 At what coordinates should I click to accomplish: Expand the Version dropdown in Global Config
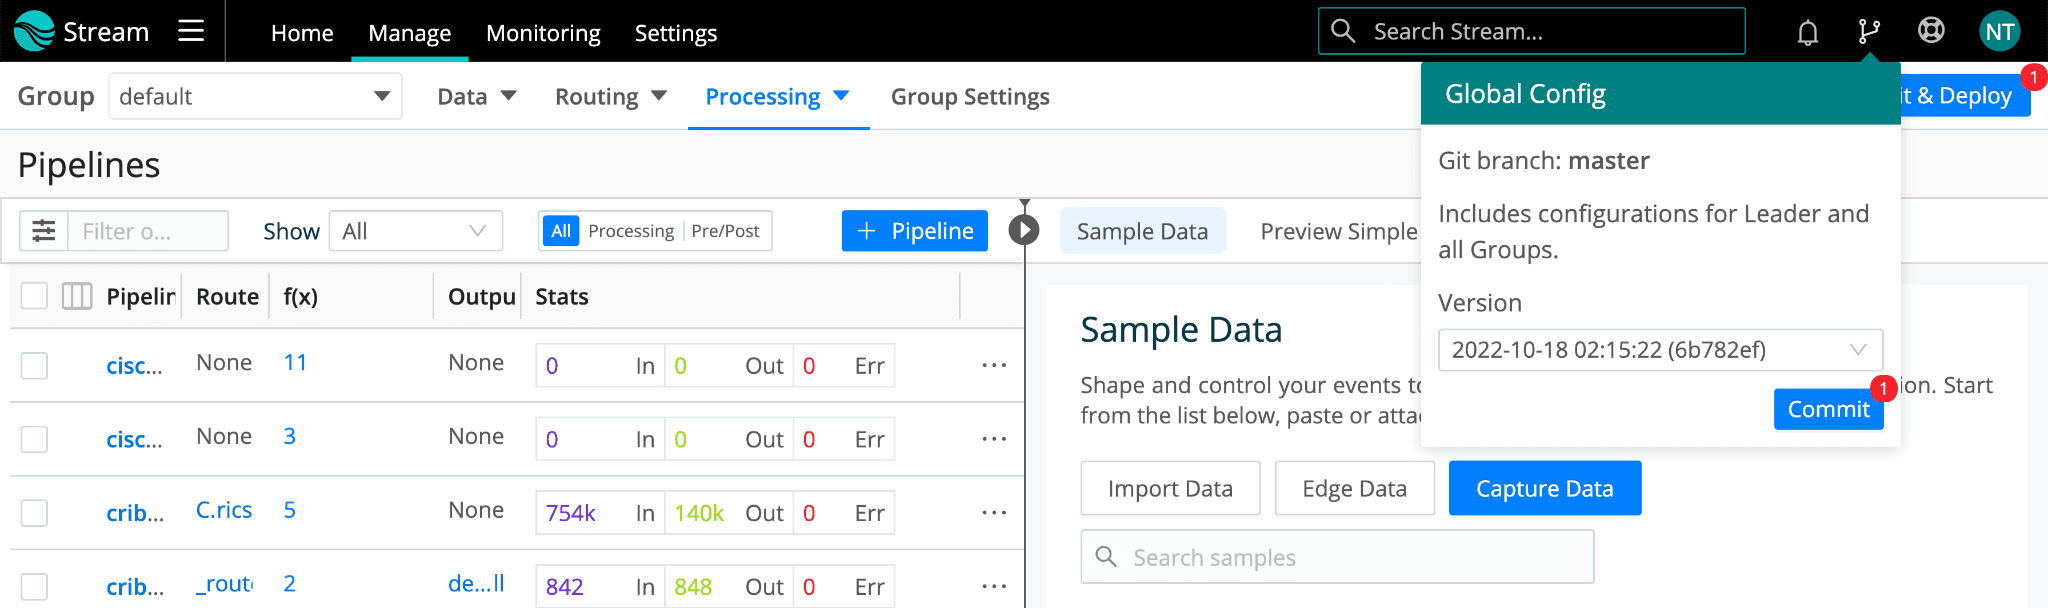(1660, 350)
